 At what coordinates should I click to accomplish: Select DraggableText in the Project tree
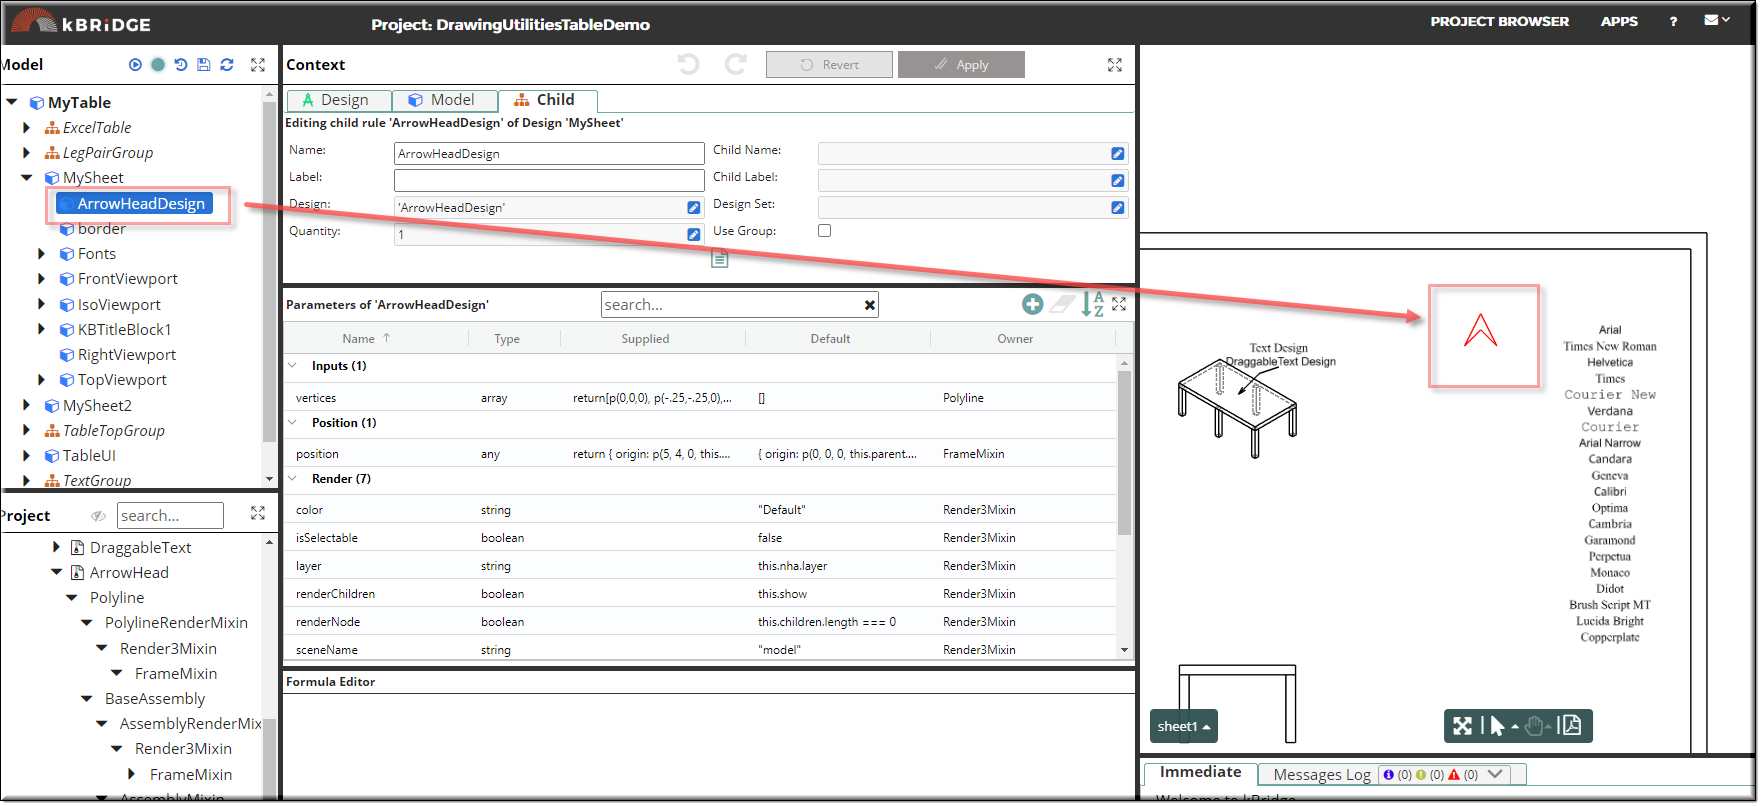click(140, 548)
